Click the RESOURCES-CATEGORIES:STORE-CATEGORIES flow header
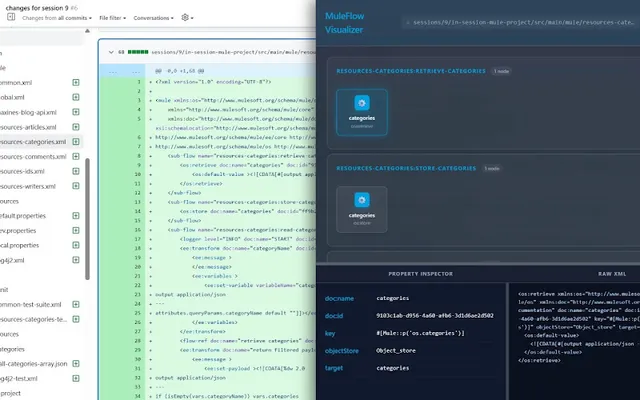This screenshot has height=400, width=640. point(406,168)
